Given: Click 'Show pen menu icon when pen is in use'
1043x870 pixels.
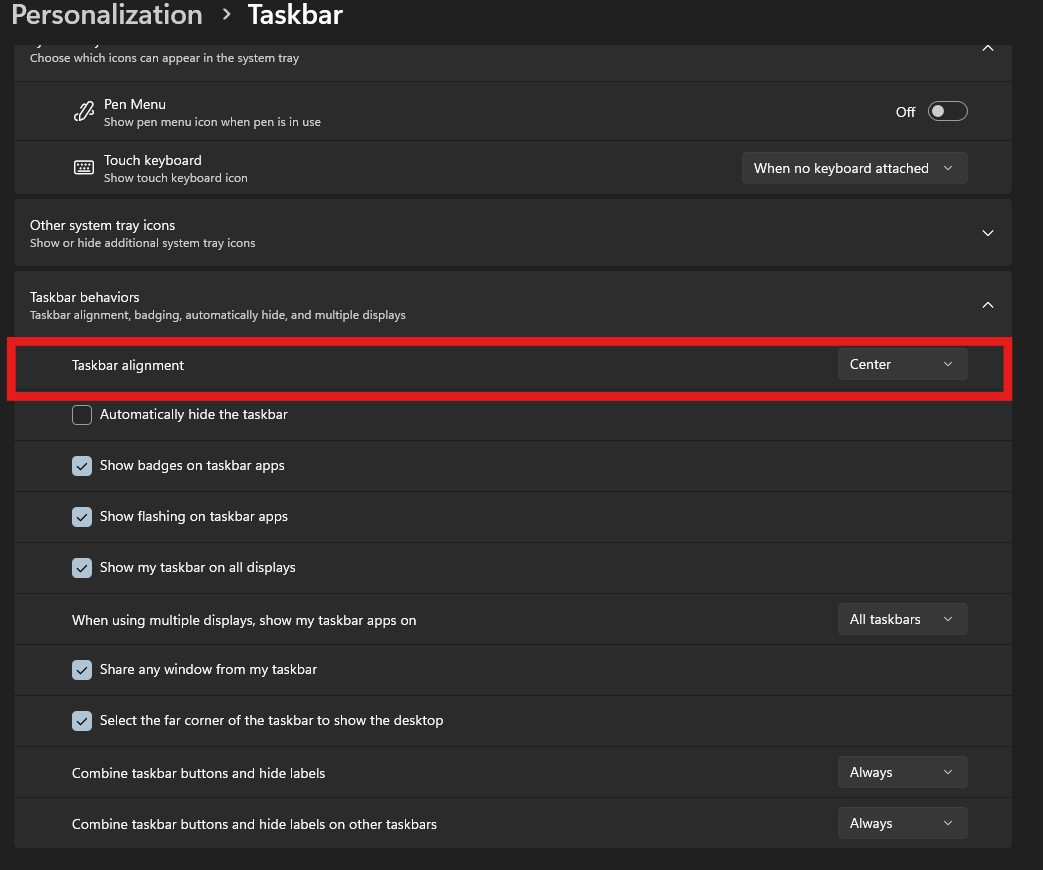Looking at the screenshot, I should tap(212, 122).
